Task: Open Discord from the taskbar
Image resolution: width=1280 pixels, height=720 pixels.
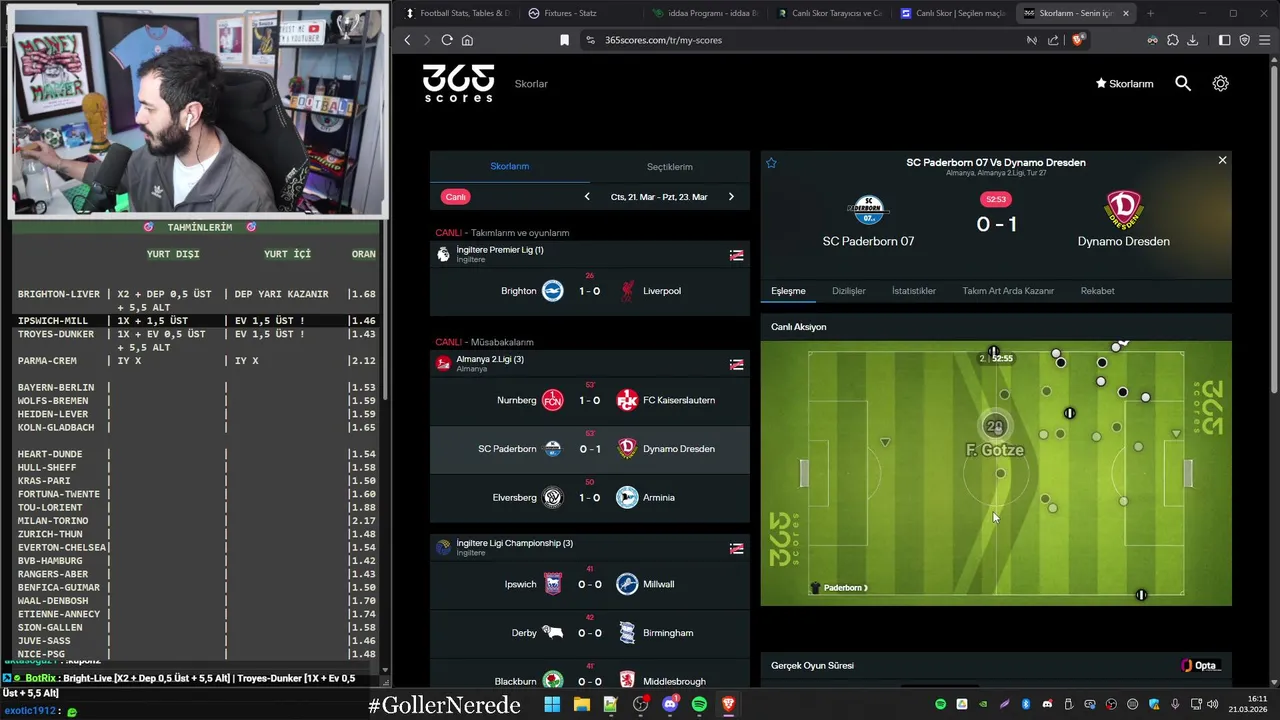Action: (x=670, y=704)
